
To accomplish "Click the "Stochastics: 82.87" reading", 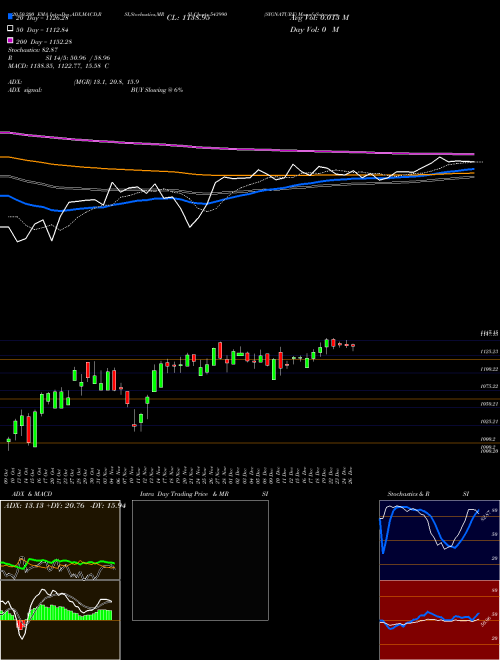I will (x=33, y=50).
